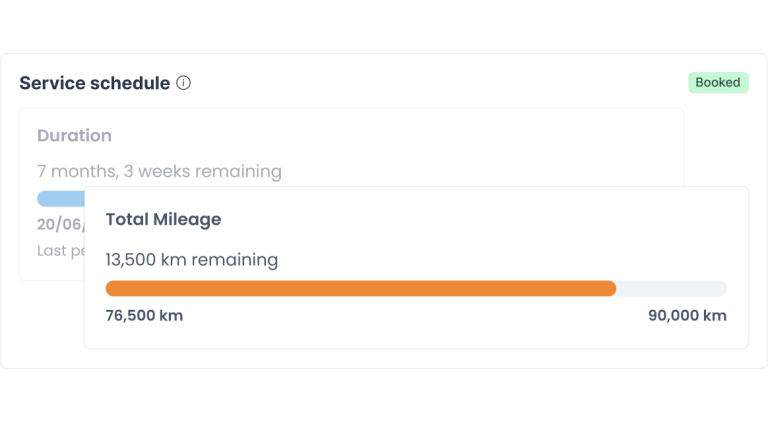Click blank area of Service schedule panel bottom
This screenshot has width=768, height=422.
(382, 358)
